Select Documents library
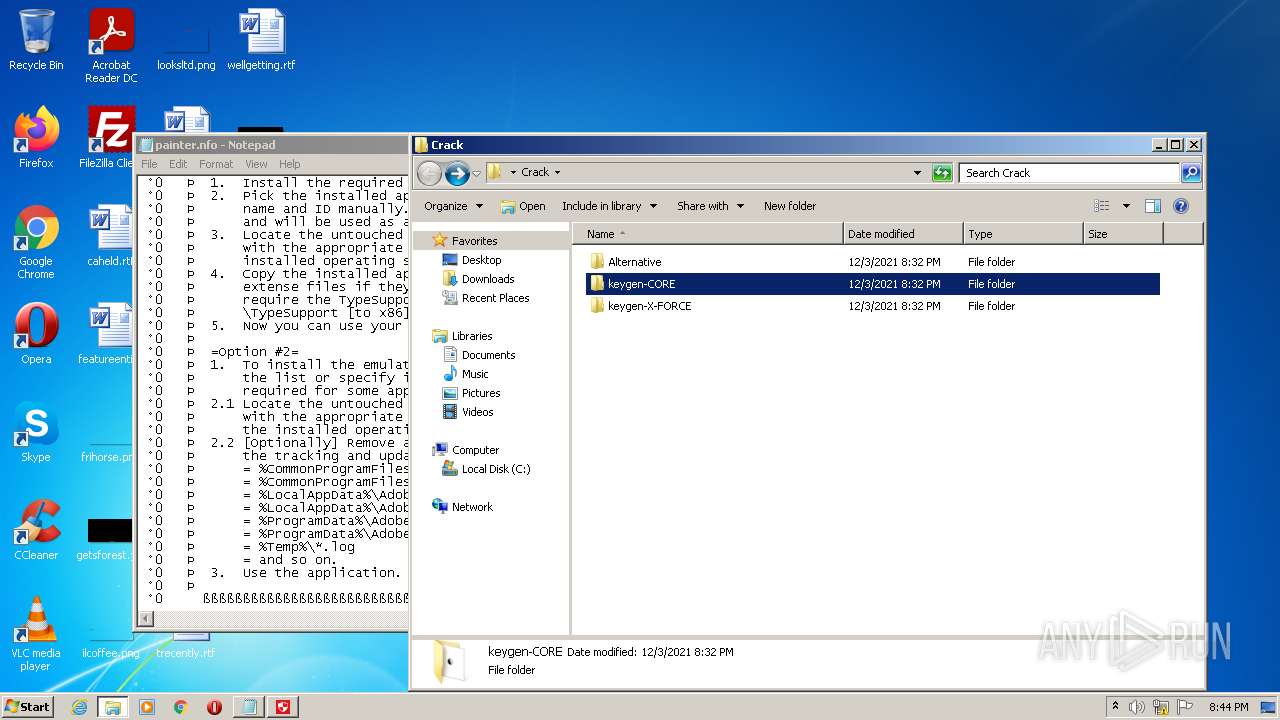The width and height of the screenshot is (1280, 720). pyautogui.click(x=478, y=355)
